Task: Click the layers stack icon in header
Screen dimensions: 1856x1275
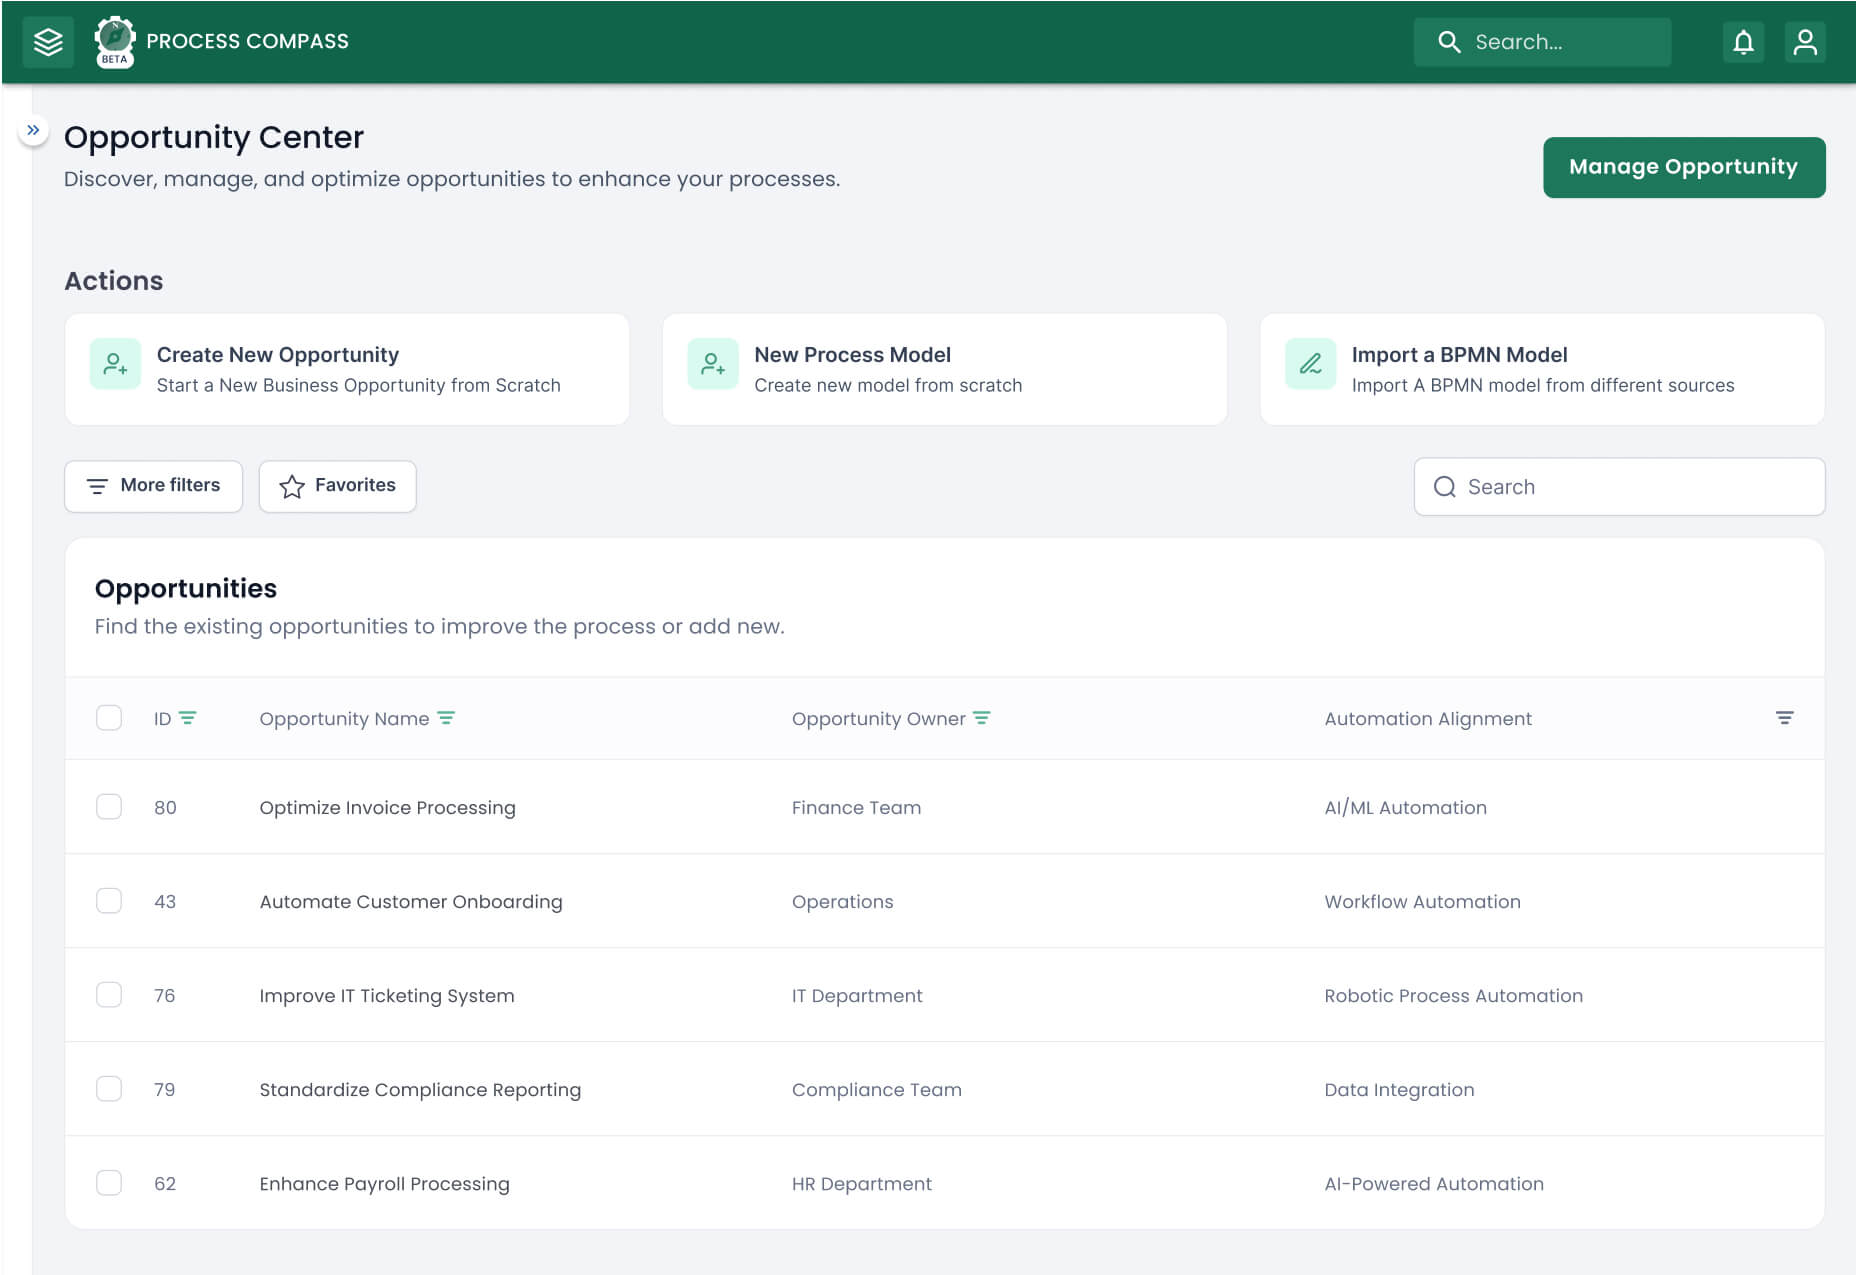Action: [x=48, y=42]
